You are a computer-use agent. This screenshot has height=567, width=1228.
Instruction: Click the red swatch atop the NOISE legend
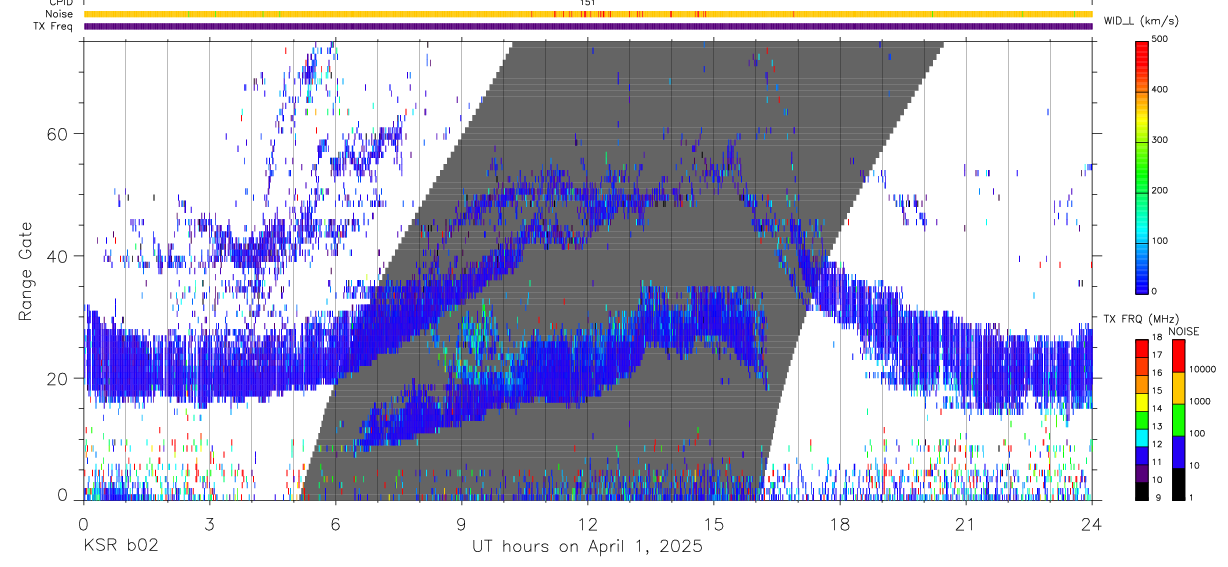coord(1178,356)
